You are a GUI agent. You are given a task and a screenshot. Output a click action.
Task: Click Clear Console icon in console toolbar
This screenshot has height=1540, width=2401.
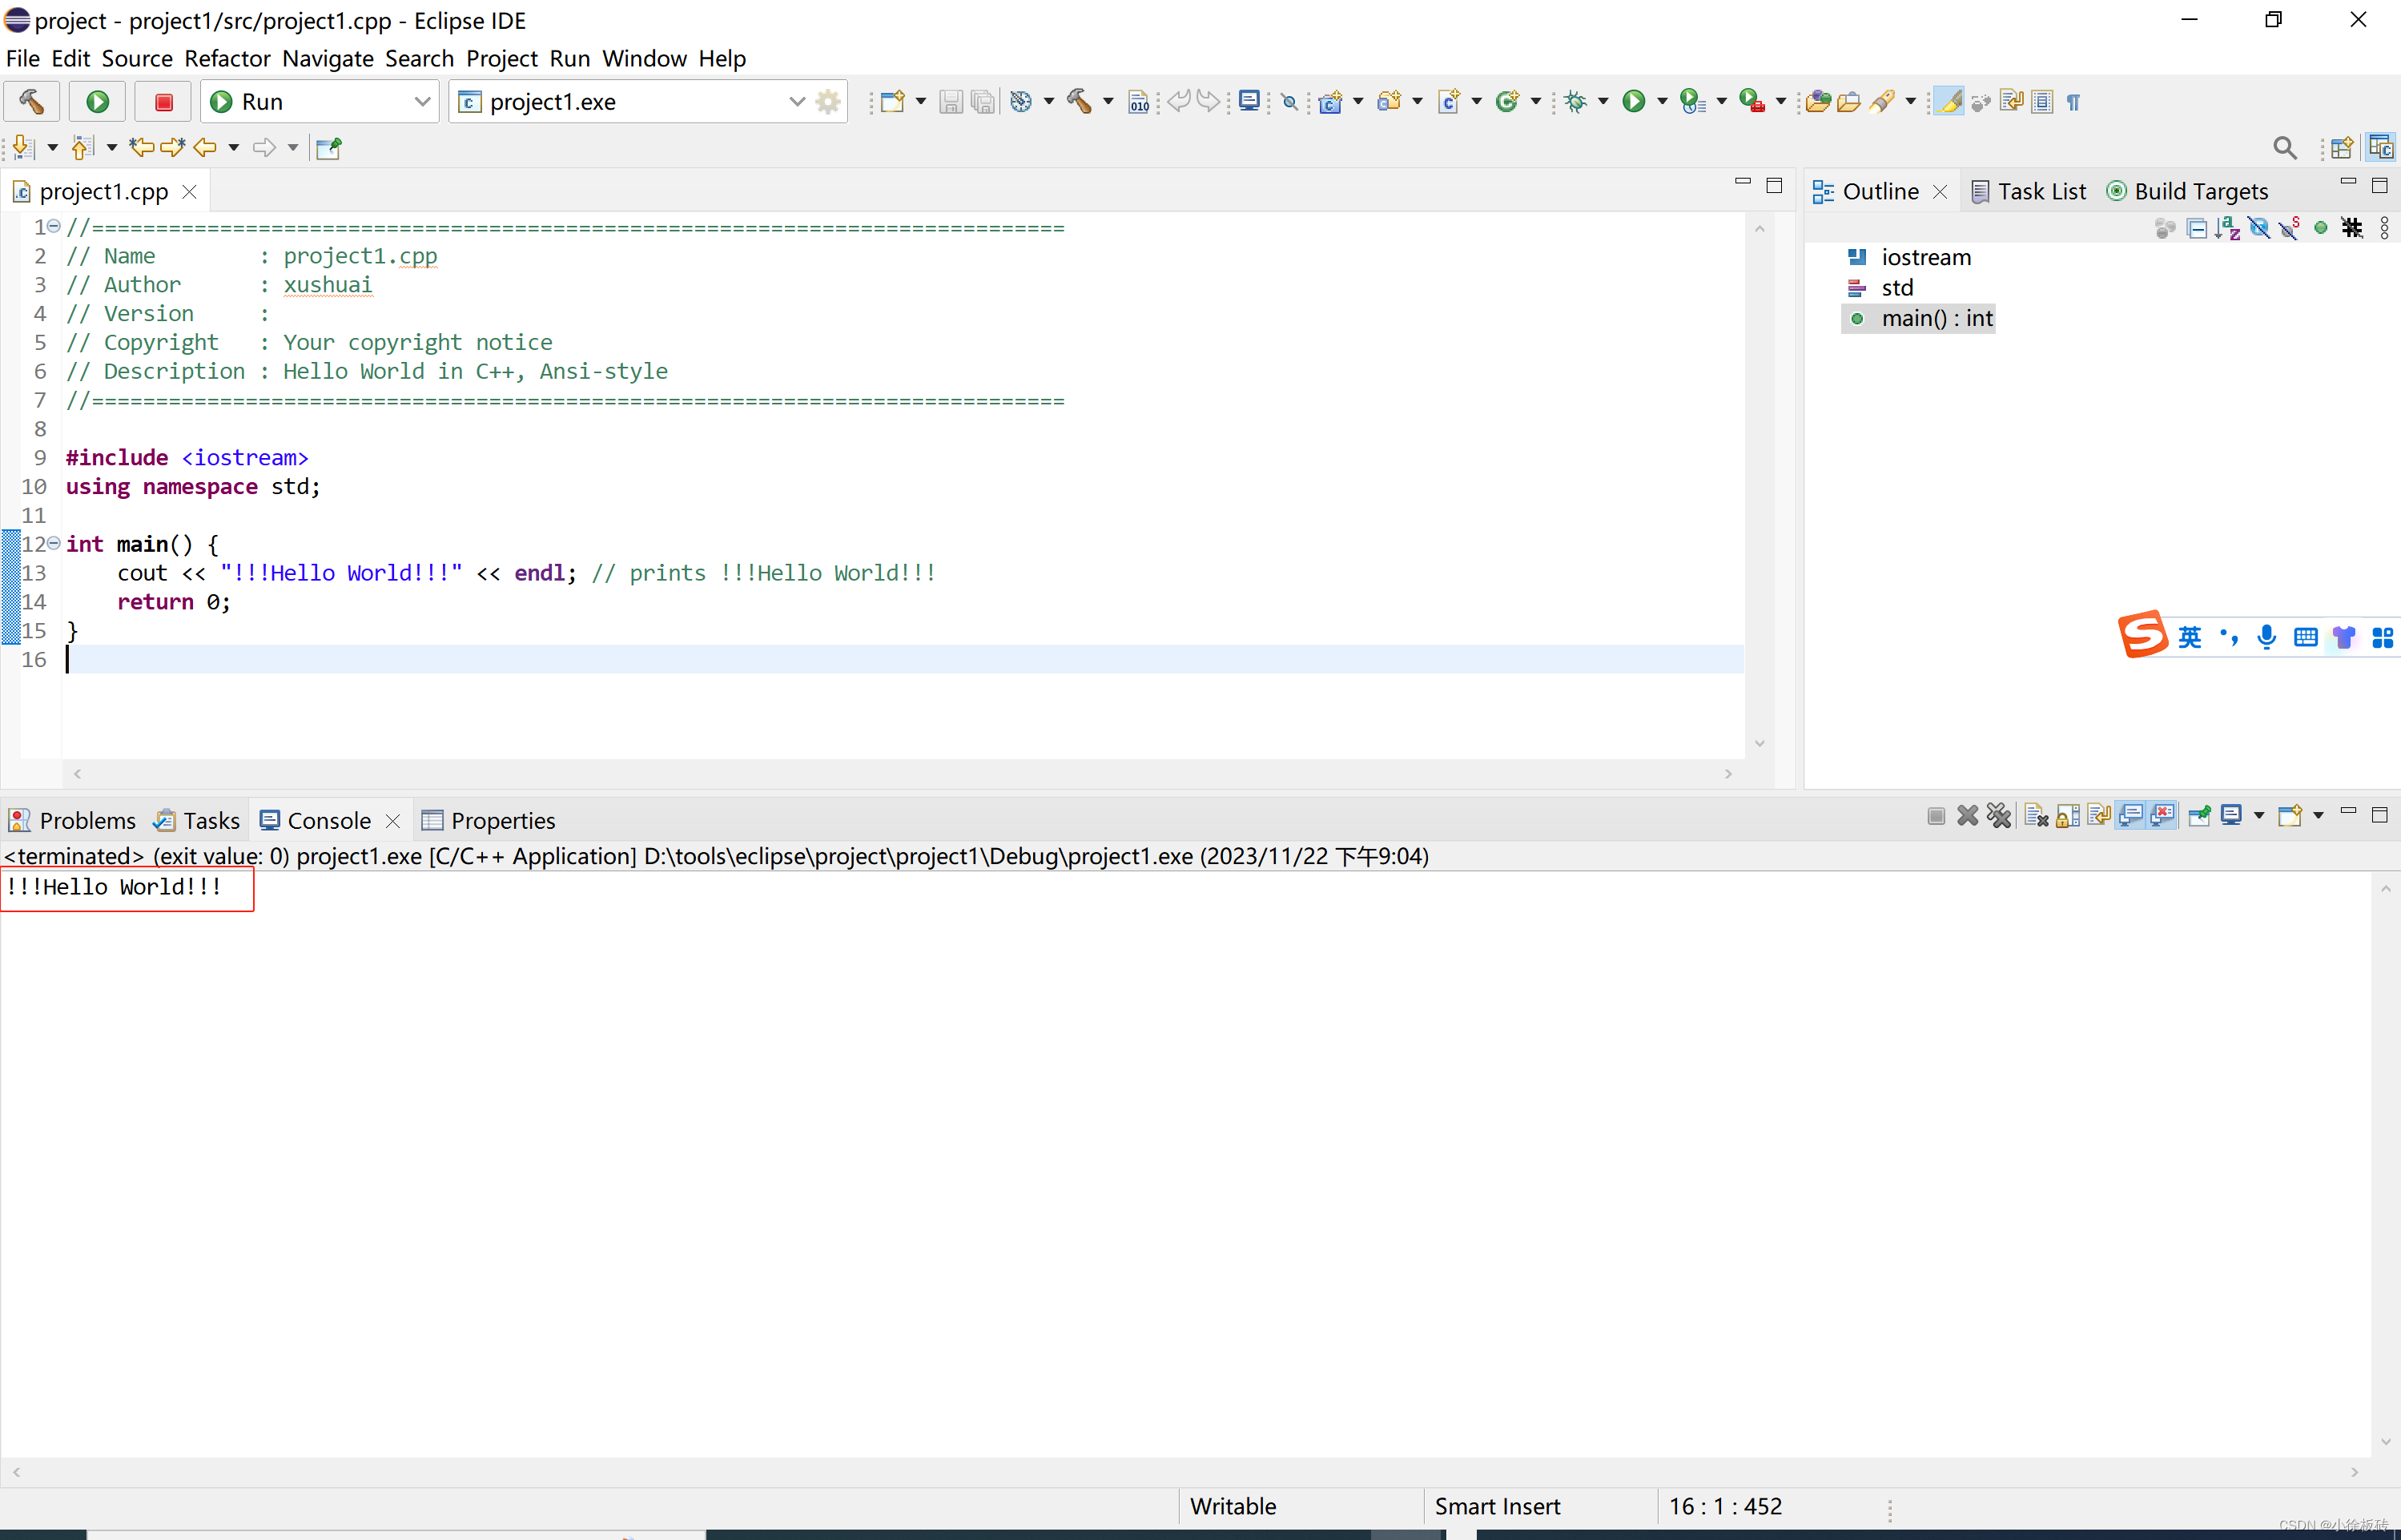[2036, 816]
